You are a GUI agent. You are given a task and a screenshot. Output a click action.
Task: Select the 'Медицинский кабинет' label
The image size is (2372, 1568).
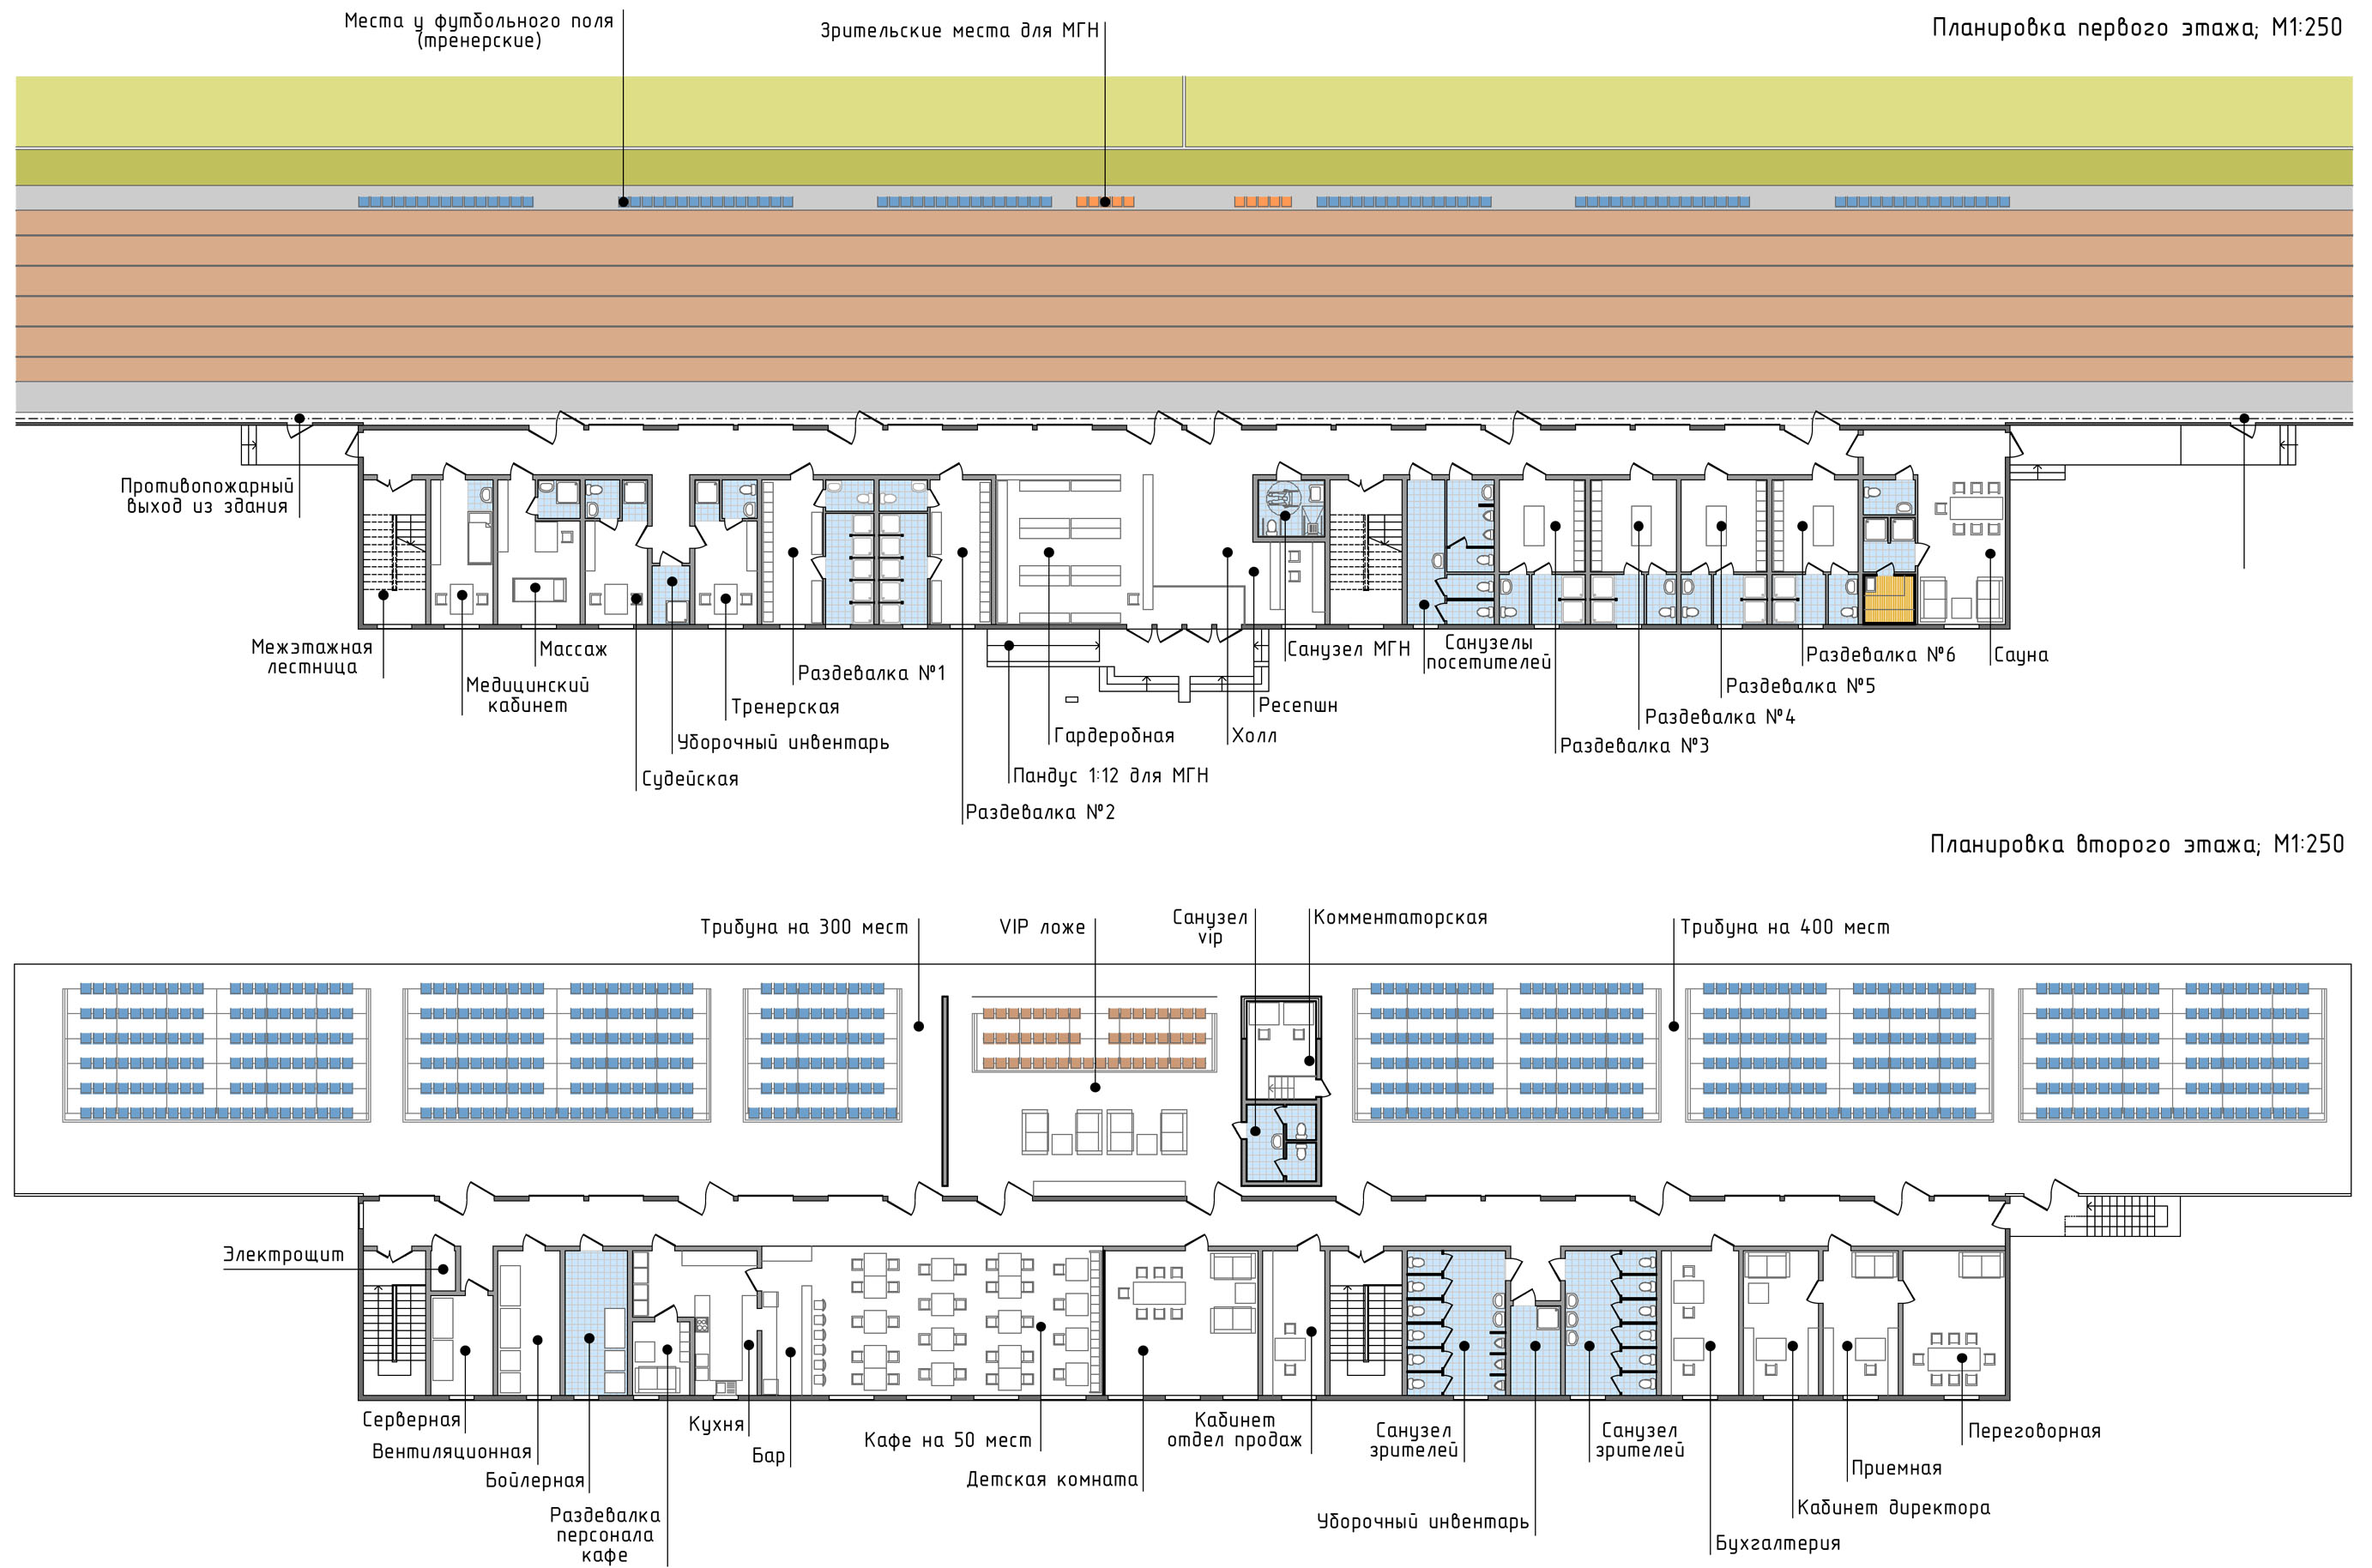(527, 695)
